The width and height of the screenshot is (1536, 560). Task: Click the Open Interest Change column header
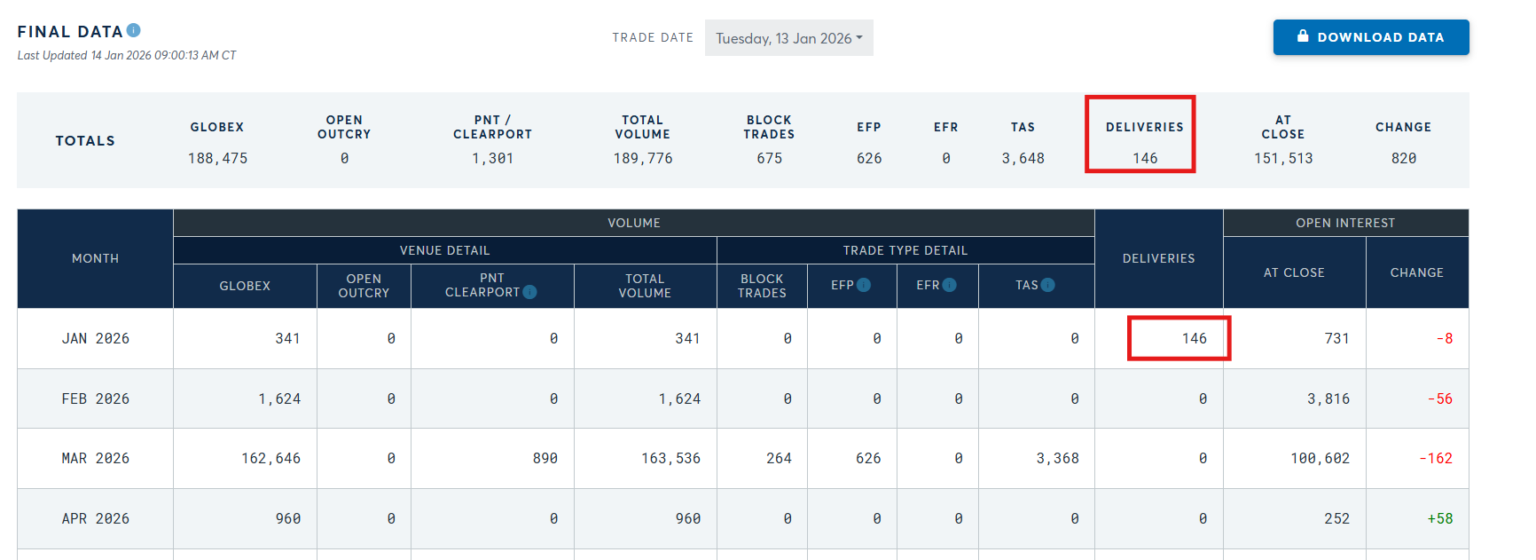1416,272
